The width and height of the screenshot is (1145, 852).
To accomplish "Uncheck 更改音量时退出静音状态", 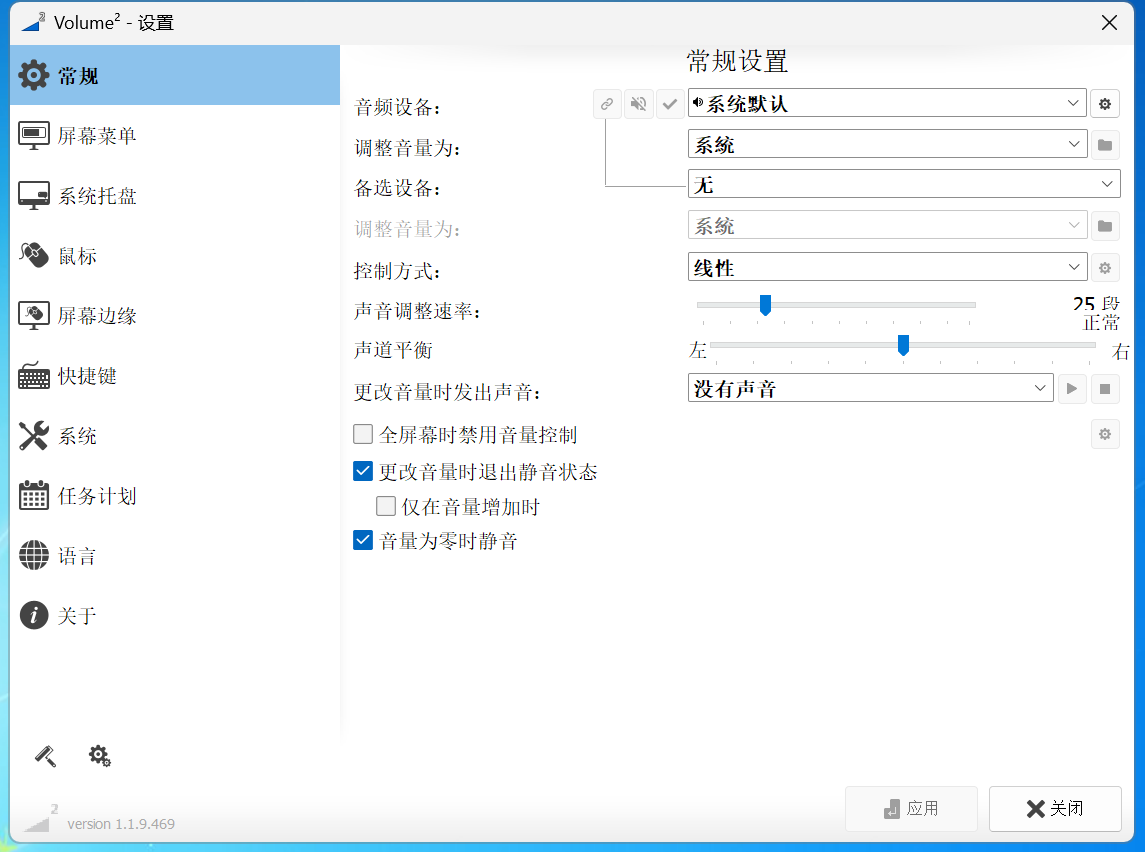I will 363,471.
